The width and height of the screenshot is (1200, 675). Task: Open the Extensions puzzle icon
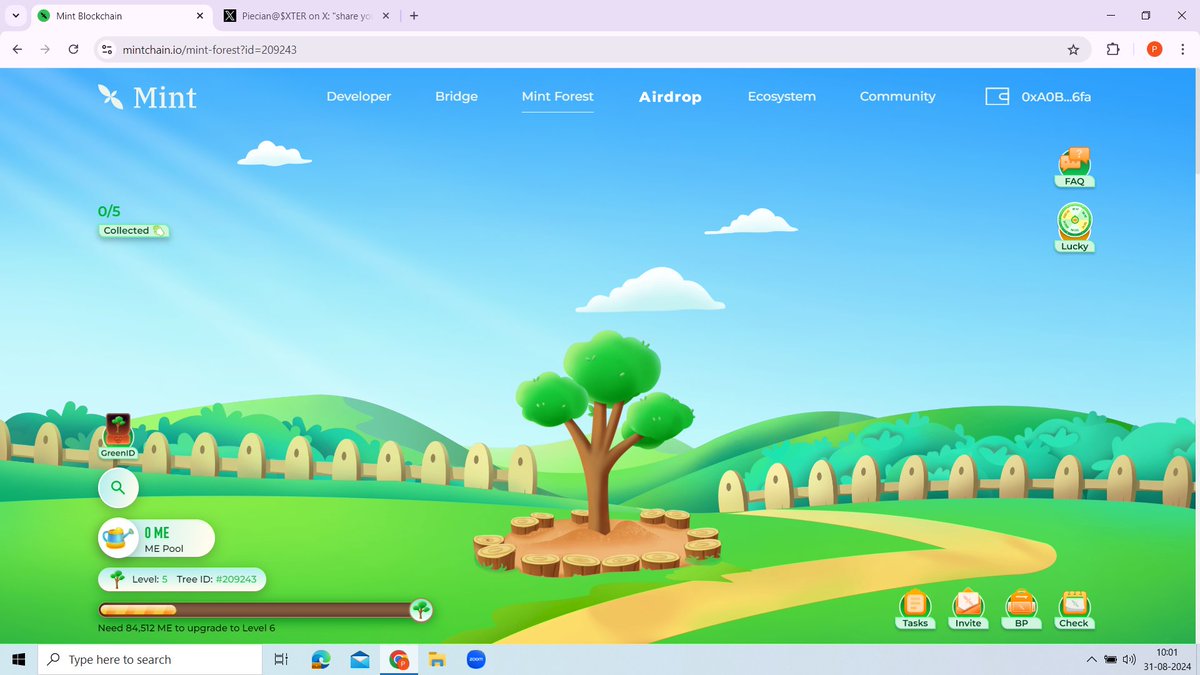coord(1113,49)
